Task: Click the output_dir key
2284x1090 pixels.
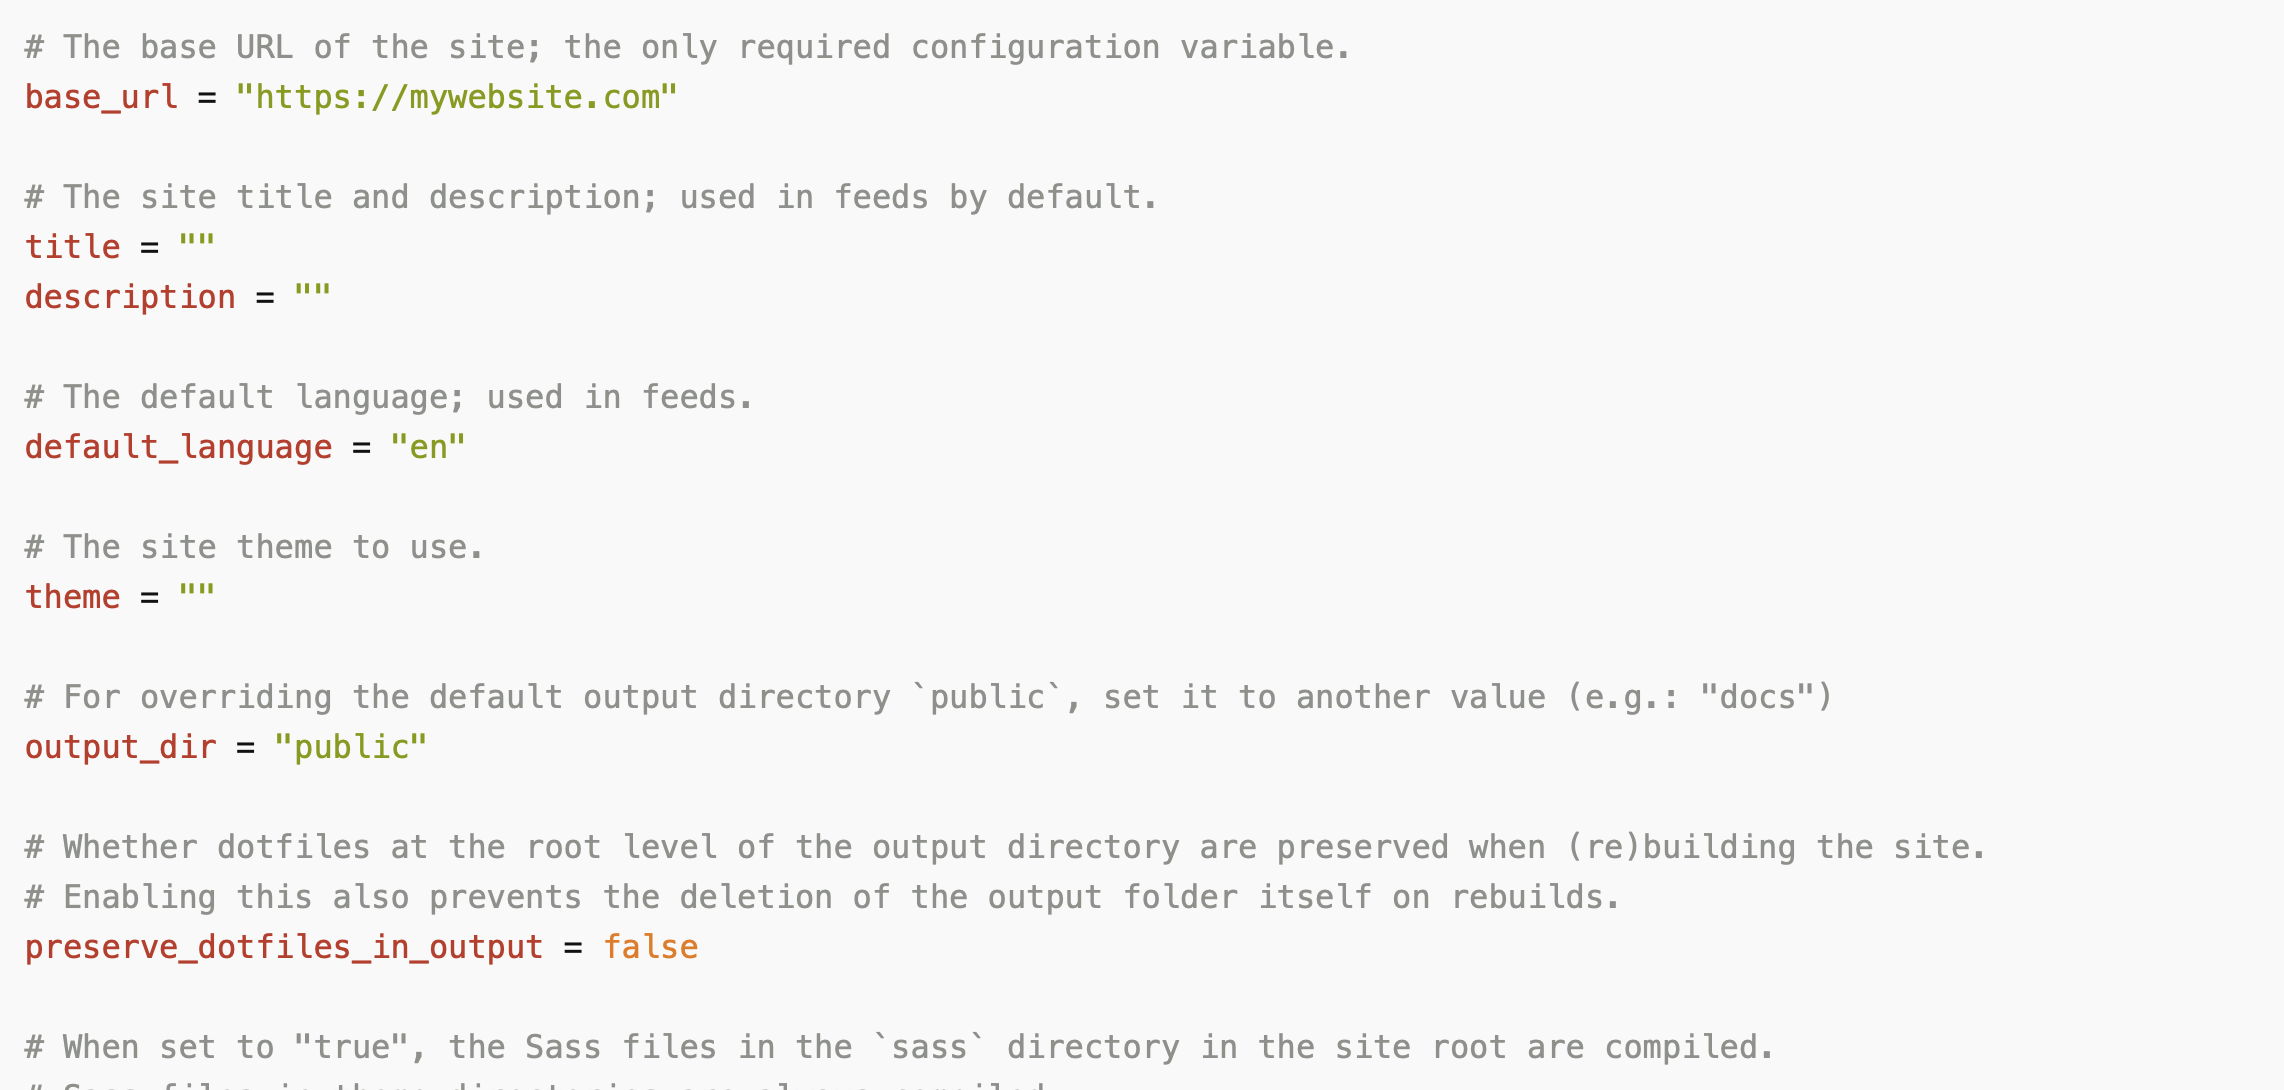Action: (x=120, y=747)
